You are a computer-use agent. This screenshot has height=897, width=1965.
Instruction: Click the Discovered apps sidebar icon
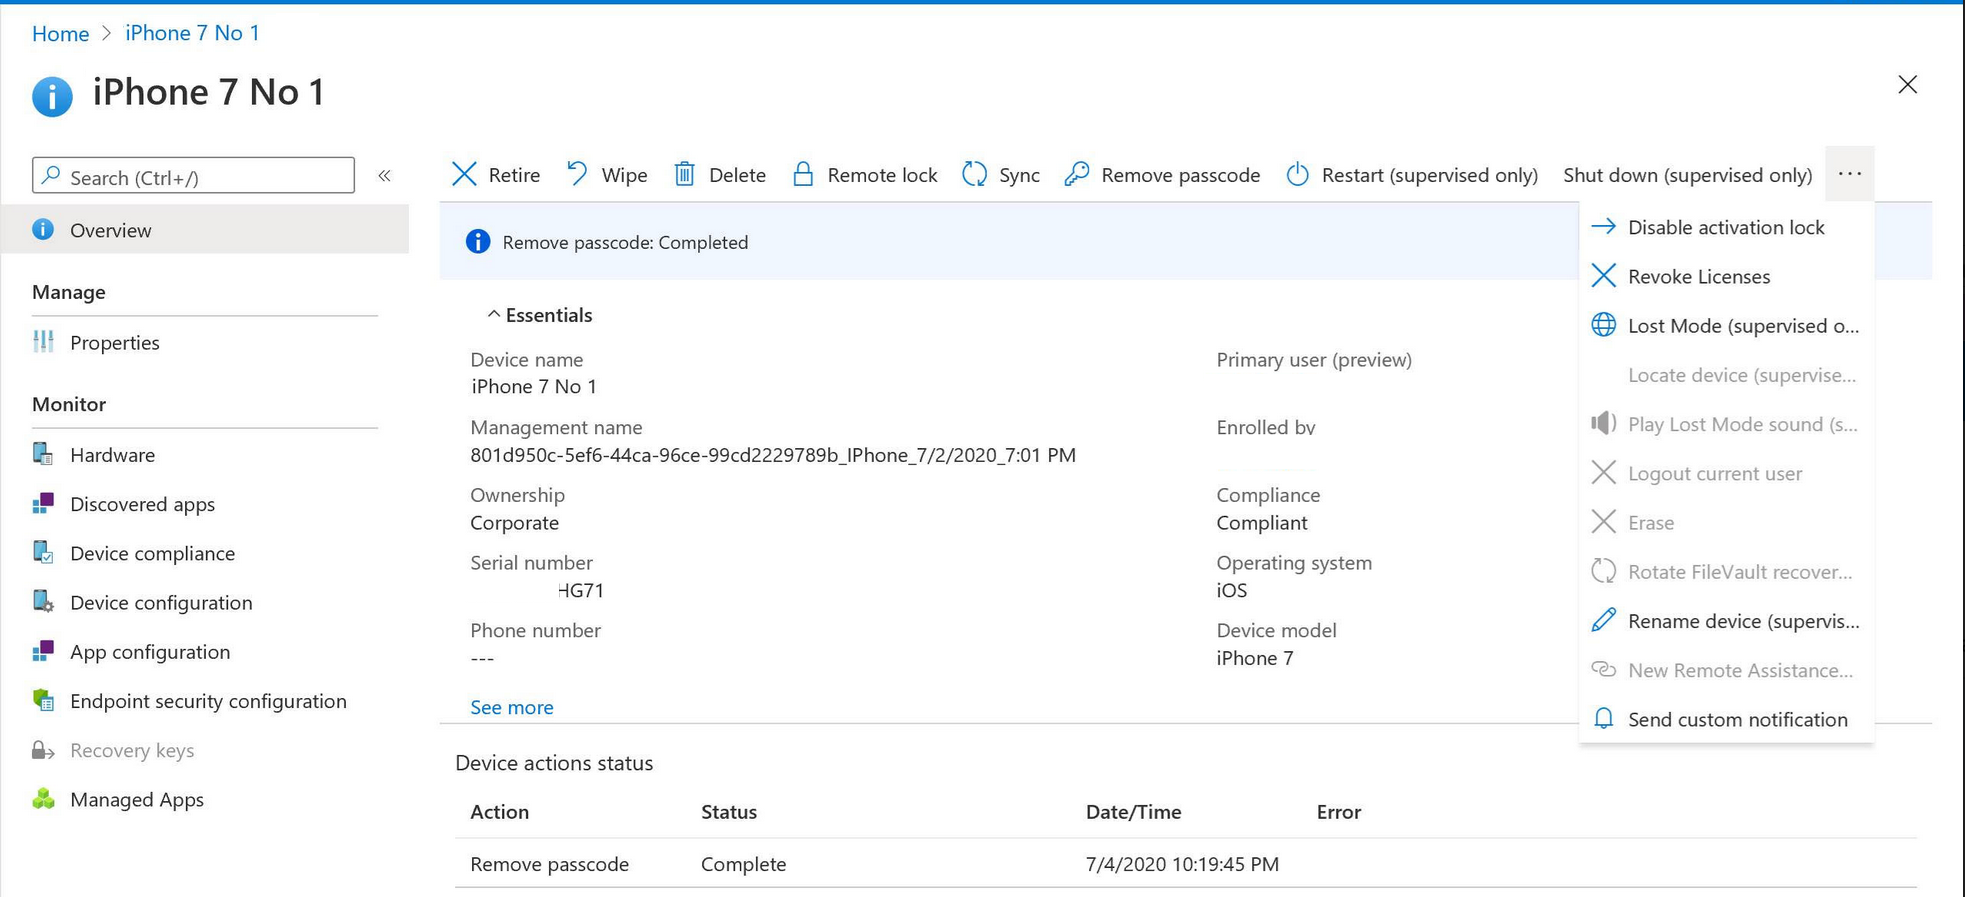coord(43,503)
